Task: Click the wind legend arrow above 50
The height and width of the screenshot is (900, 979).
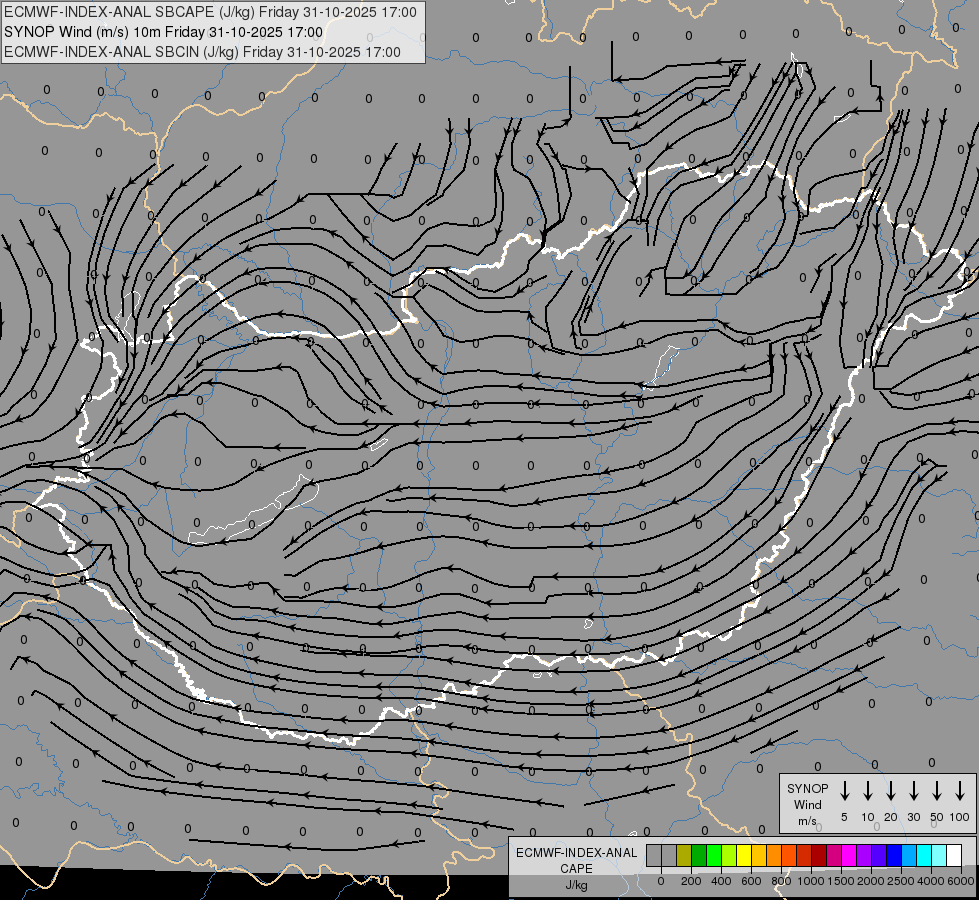Action: click(x=937, y=790)
